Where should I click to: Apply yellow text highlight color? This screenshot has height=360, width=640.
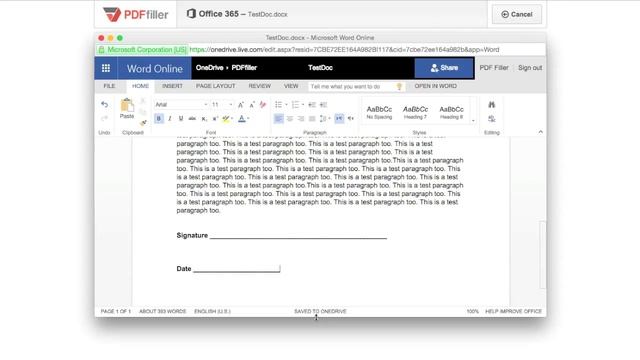click(225, 119)
